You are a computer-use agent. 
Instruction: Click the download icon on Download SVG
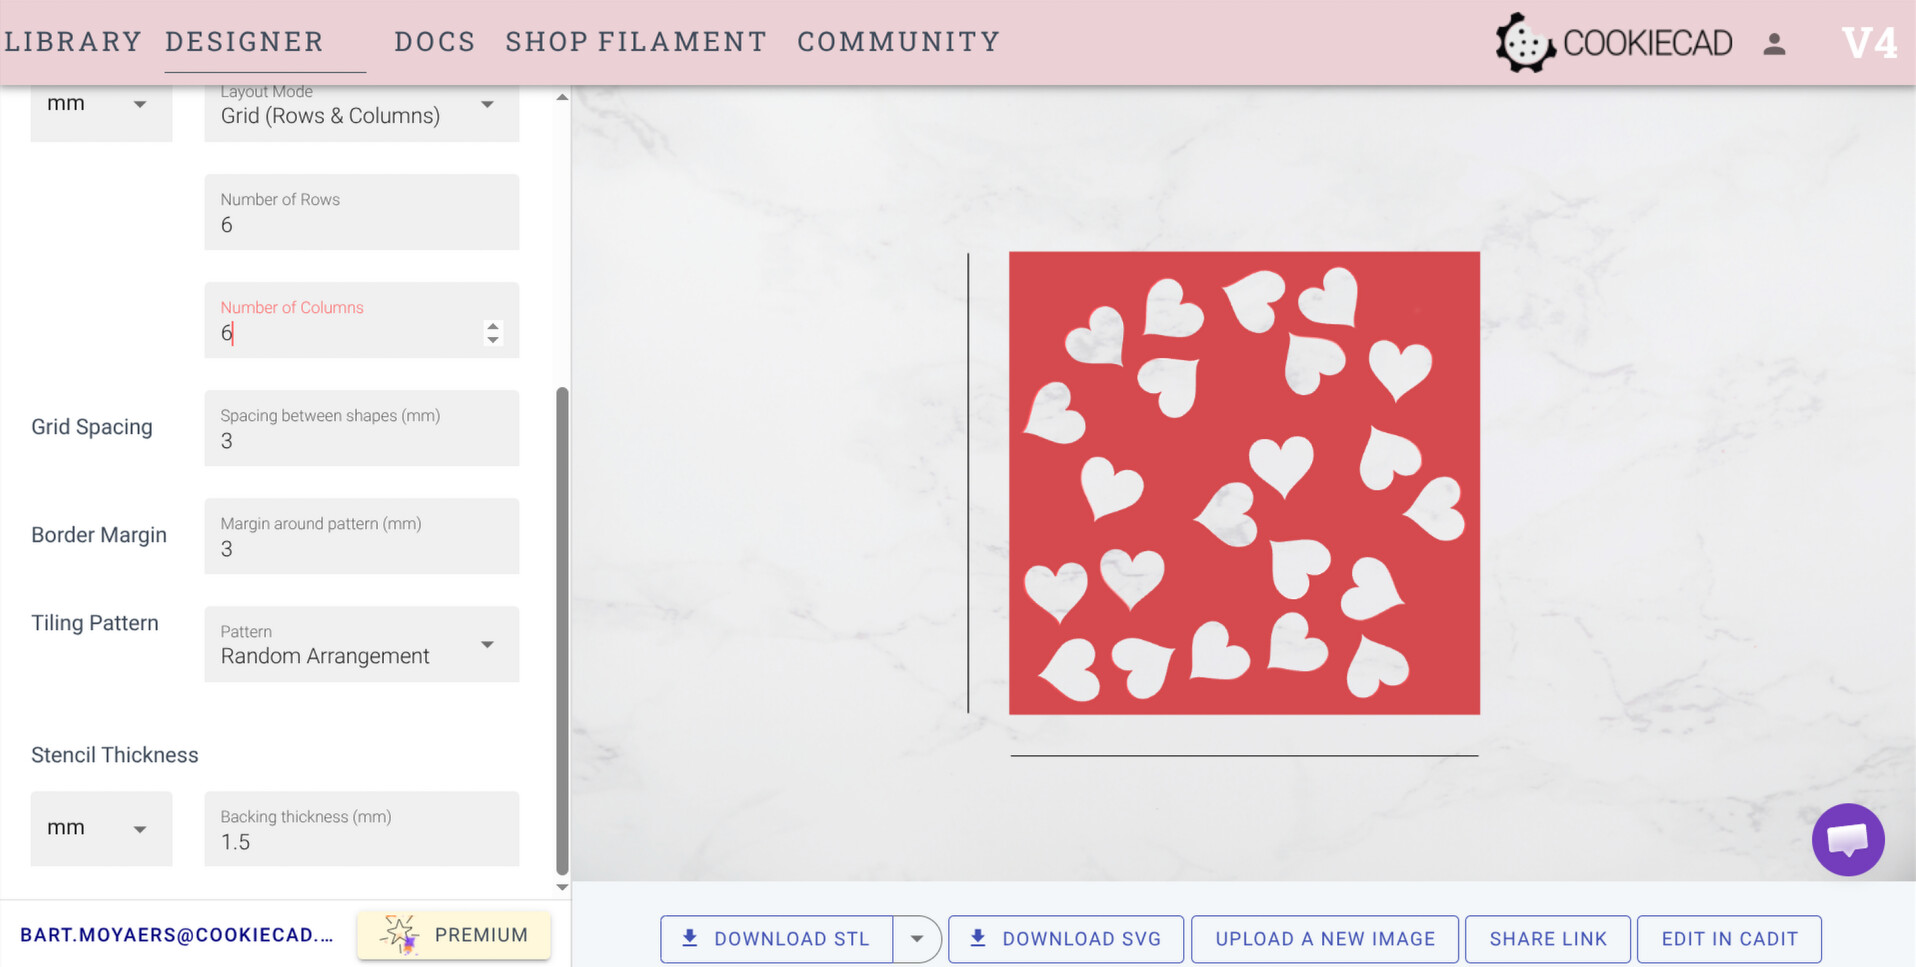(978, 939)
